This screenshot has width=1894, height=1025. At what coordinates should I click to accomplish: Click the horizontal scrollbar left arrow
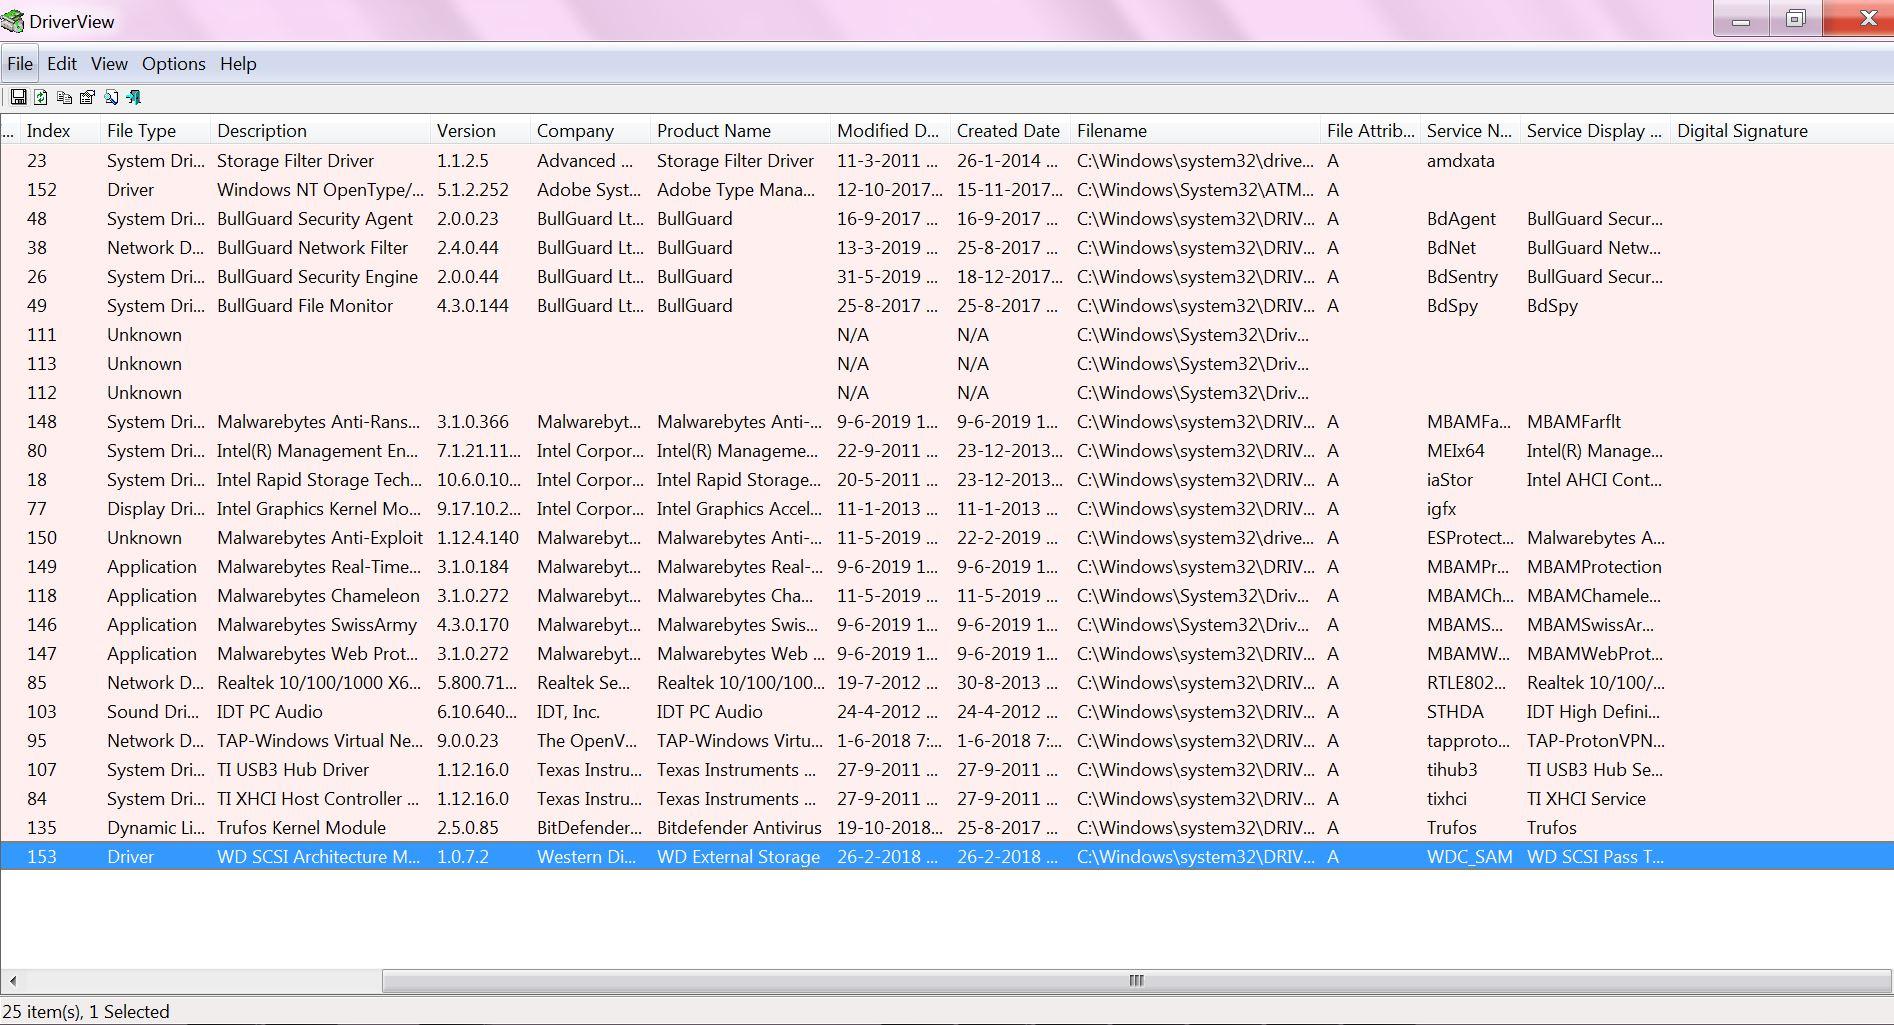click(12, 981)
